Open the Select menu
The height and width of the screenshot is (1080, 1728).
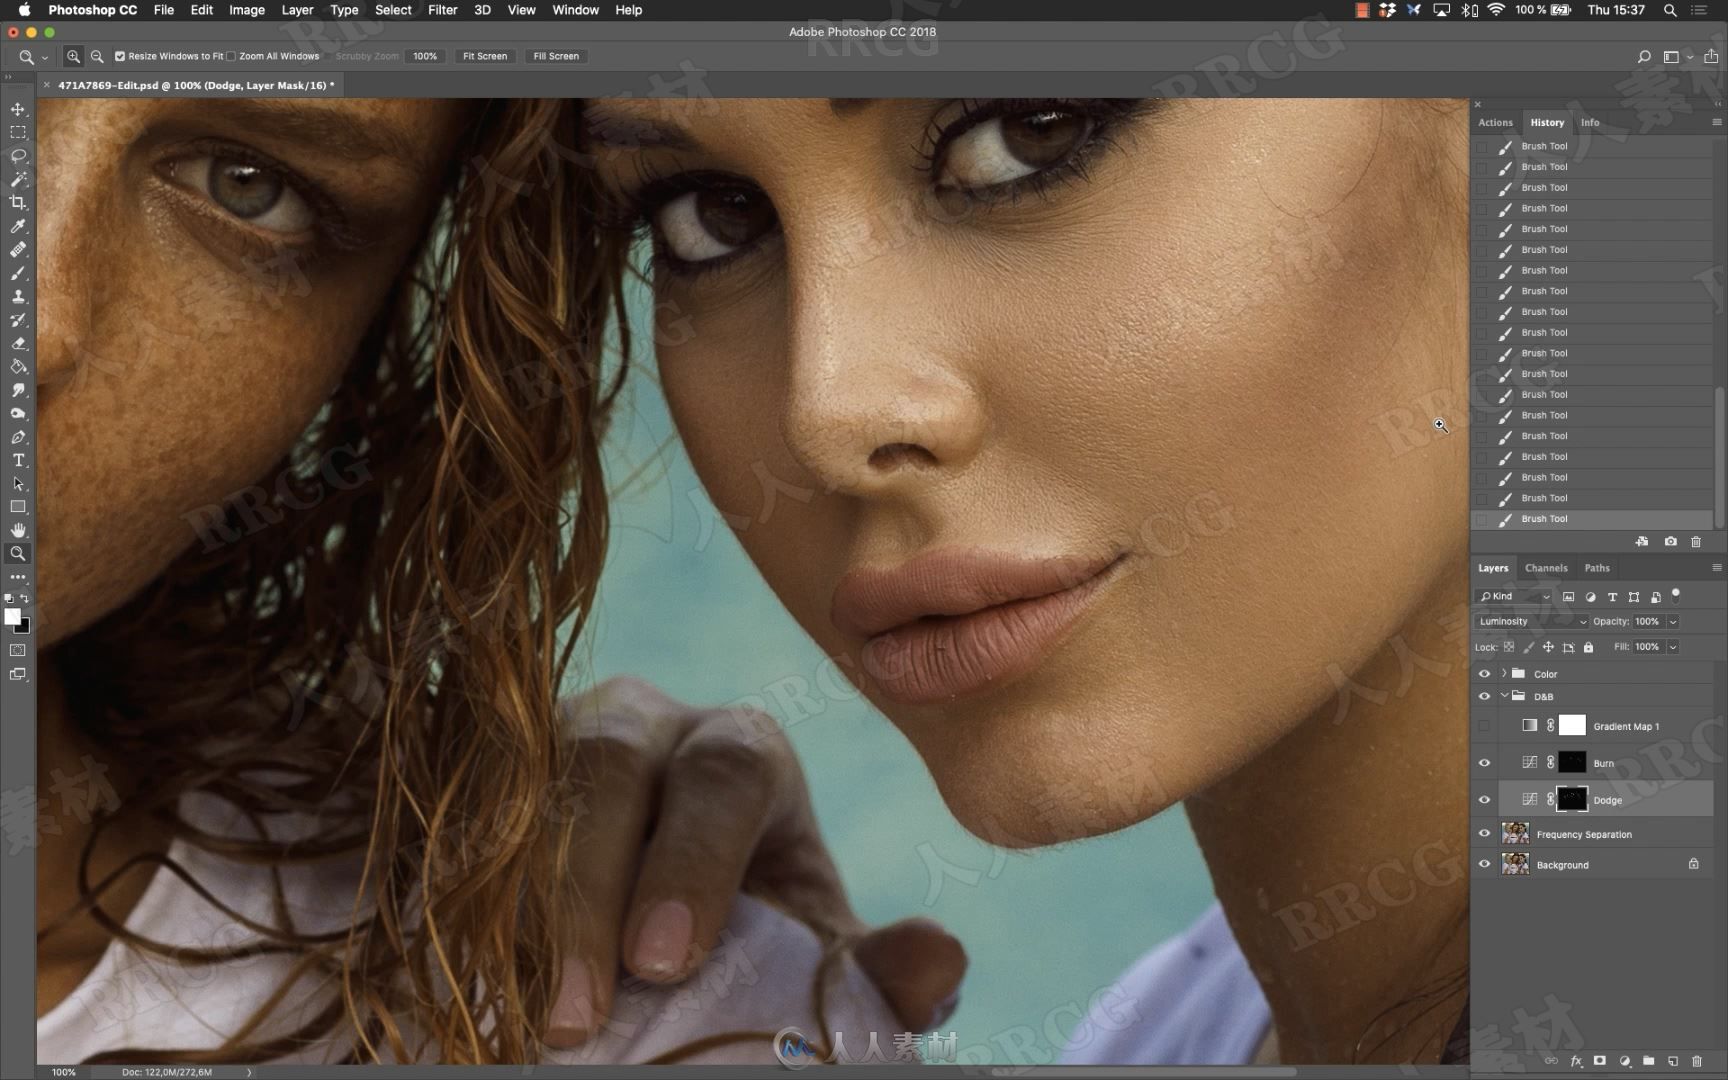(x=393, y=10)
